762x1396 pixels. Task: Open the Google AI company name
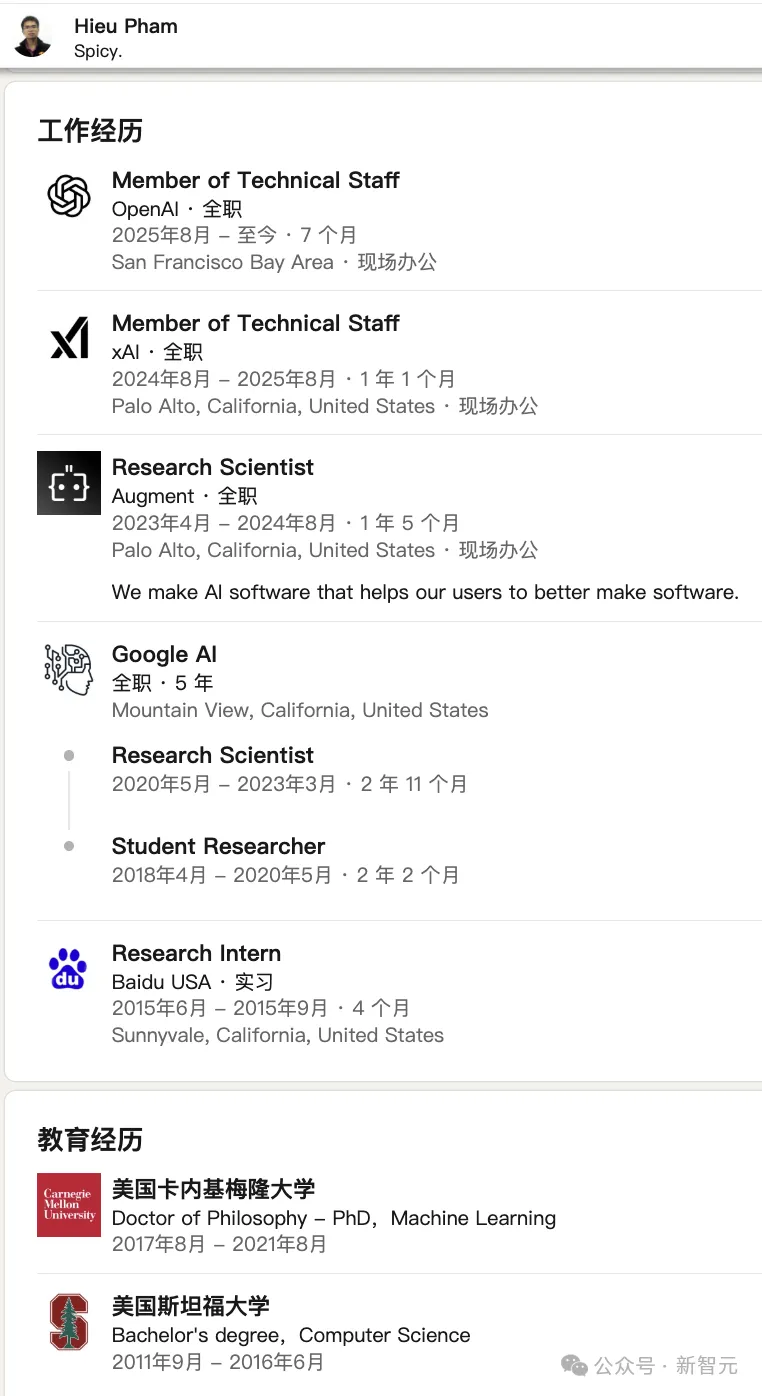[164, 654]
